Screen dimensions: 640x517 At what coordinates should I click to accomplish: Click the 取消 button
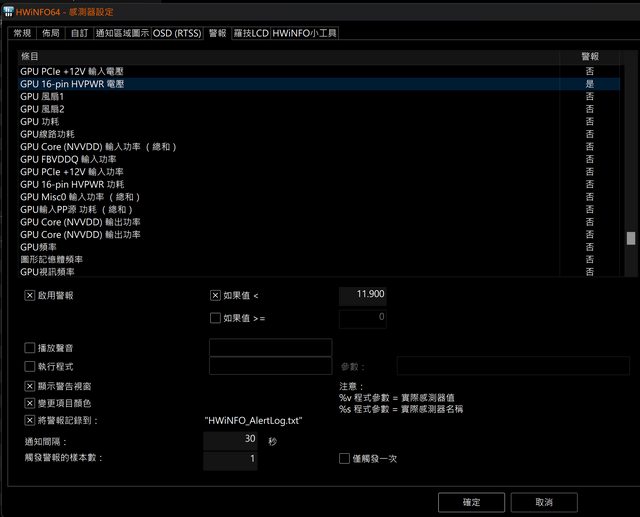[x=543, y=501]
